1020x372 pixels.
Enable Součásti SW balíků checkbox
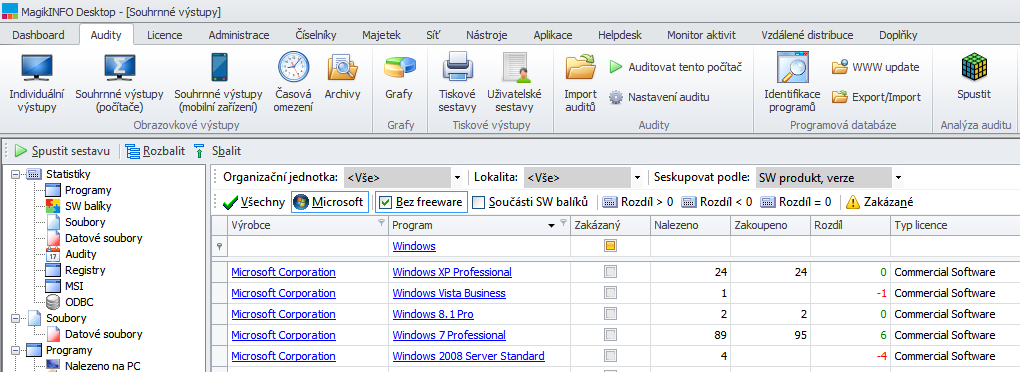[x=478, y=202]
